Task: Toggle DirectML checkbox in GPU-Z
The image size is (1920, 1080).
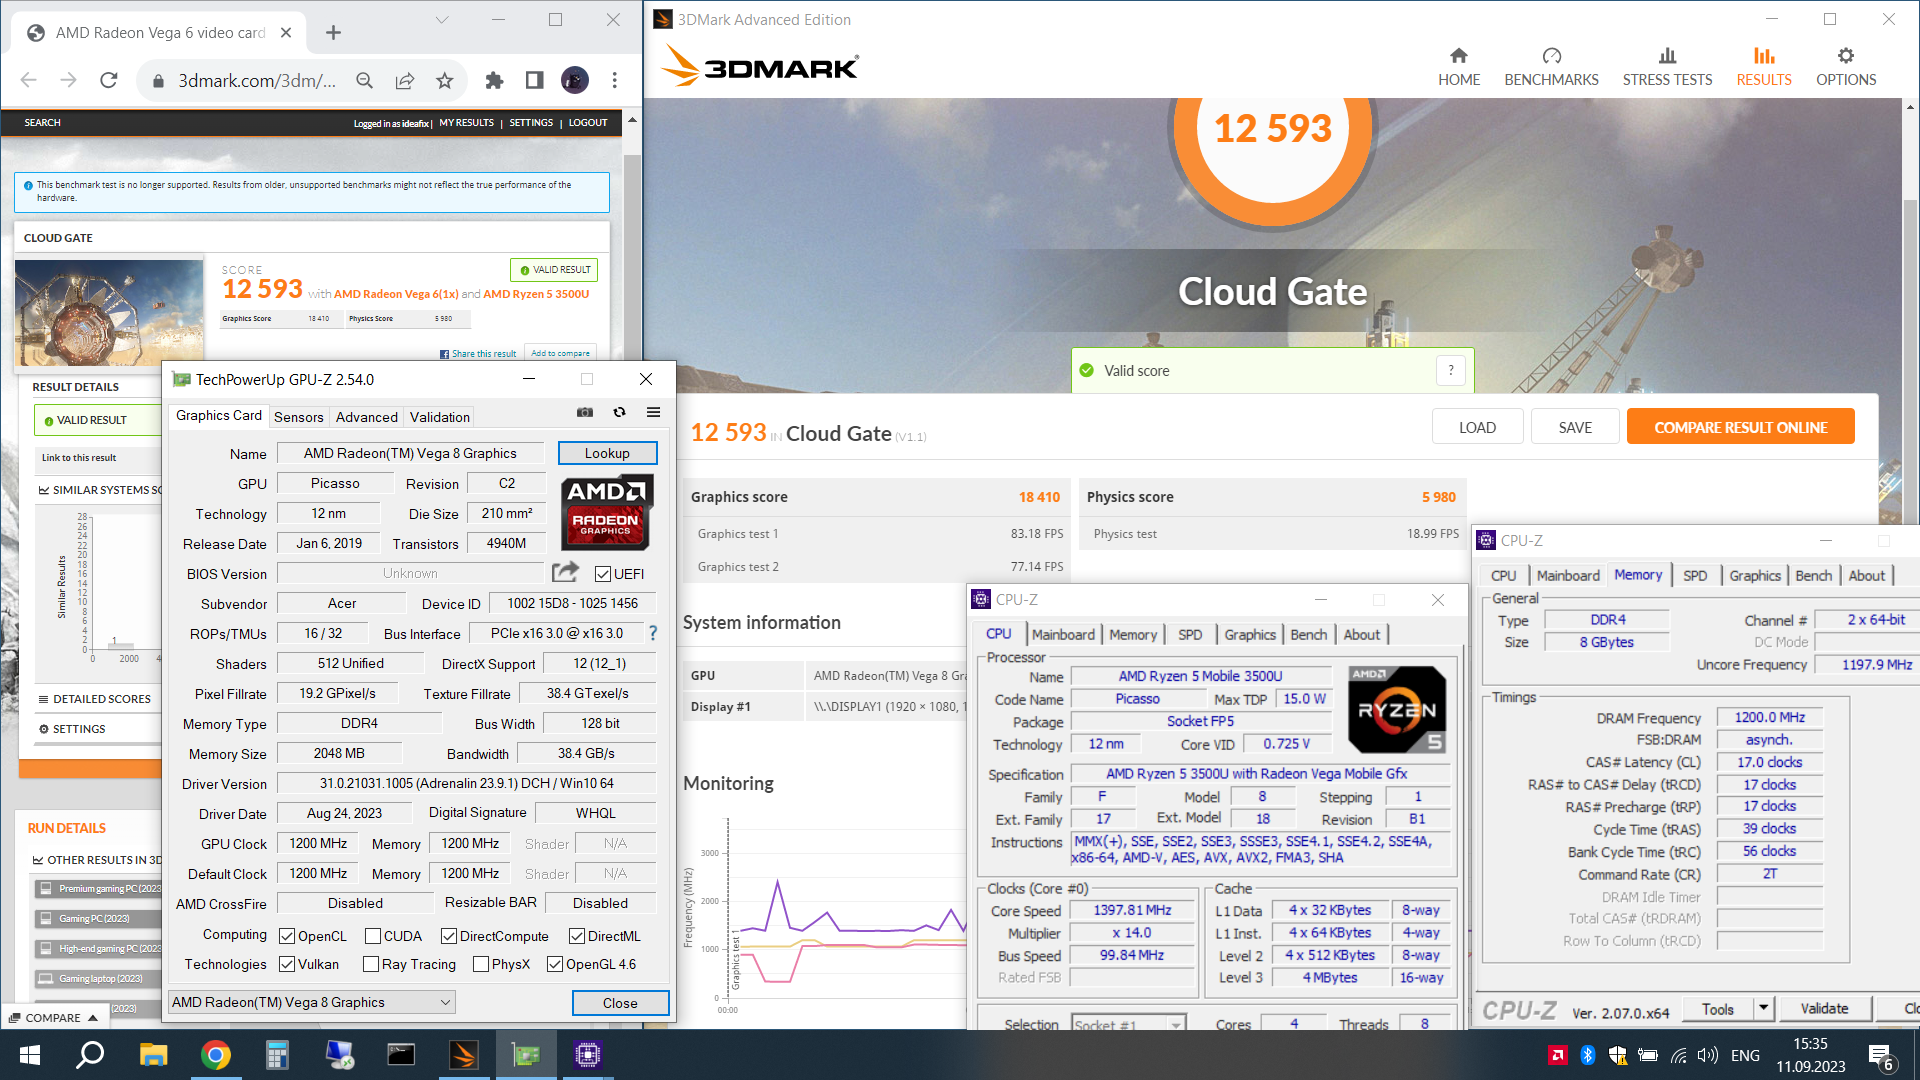Action: point(577,936)
